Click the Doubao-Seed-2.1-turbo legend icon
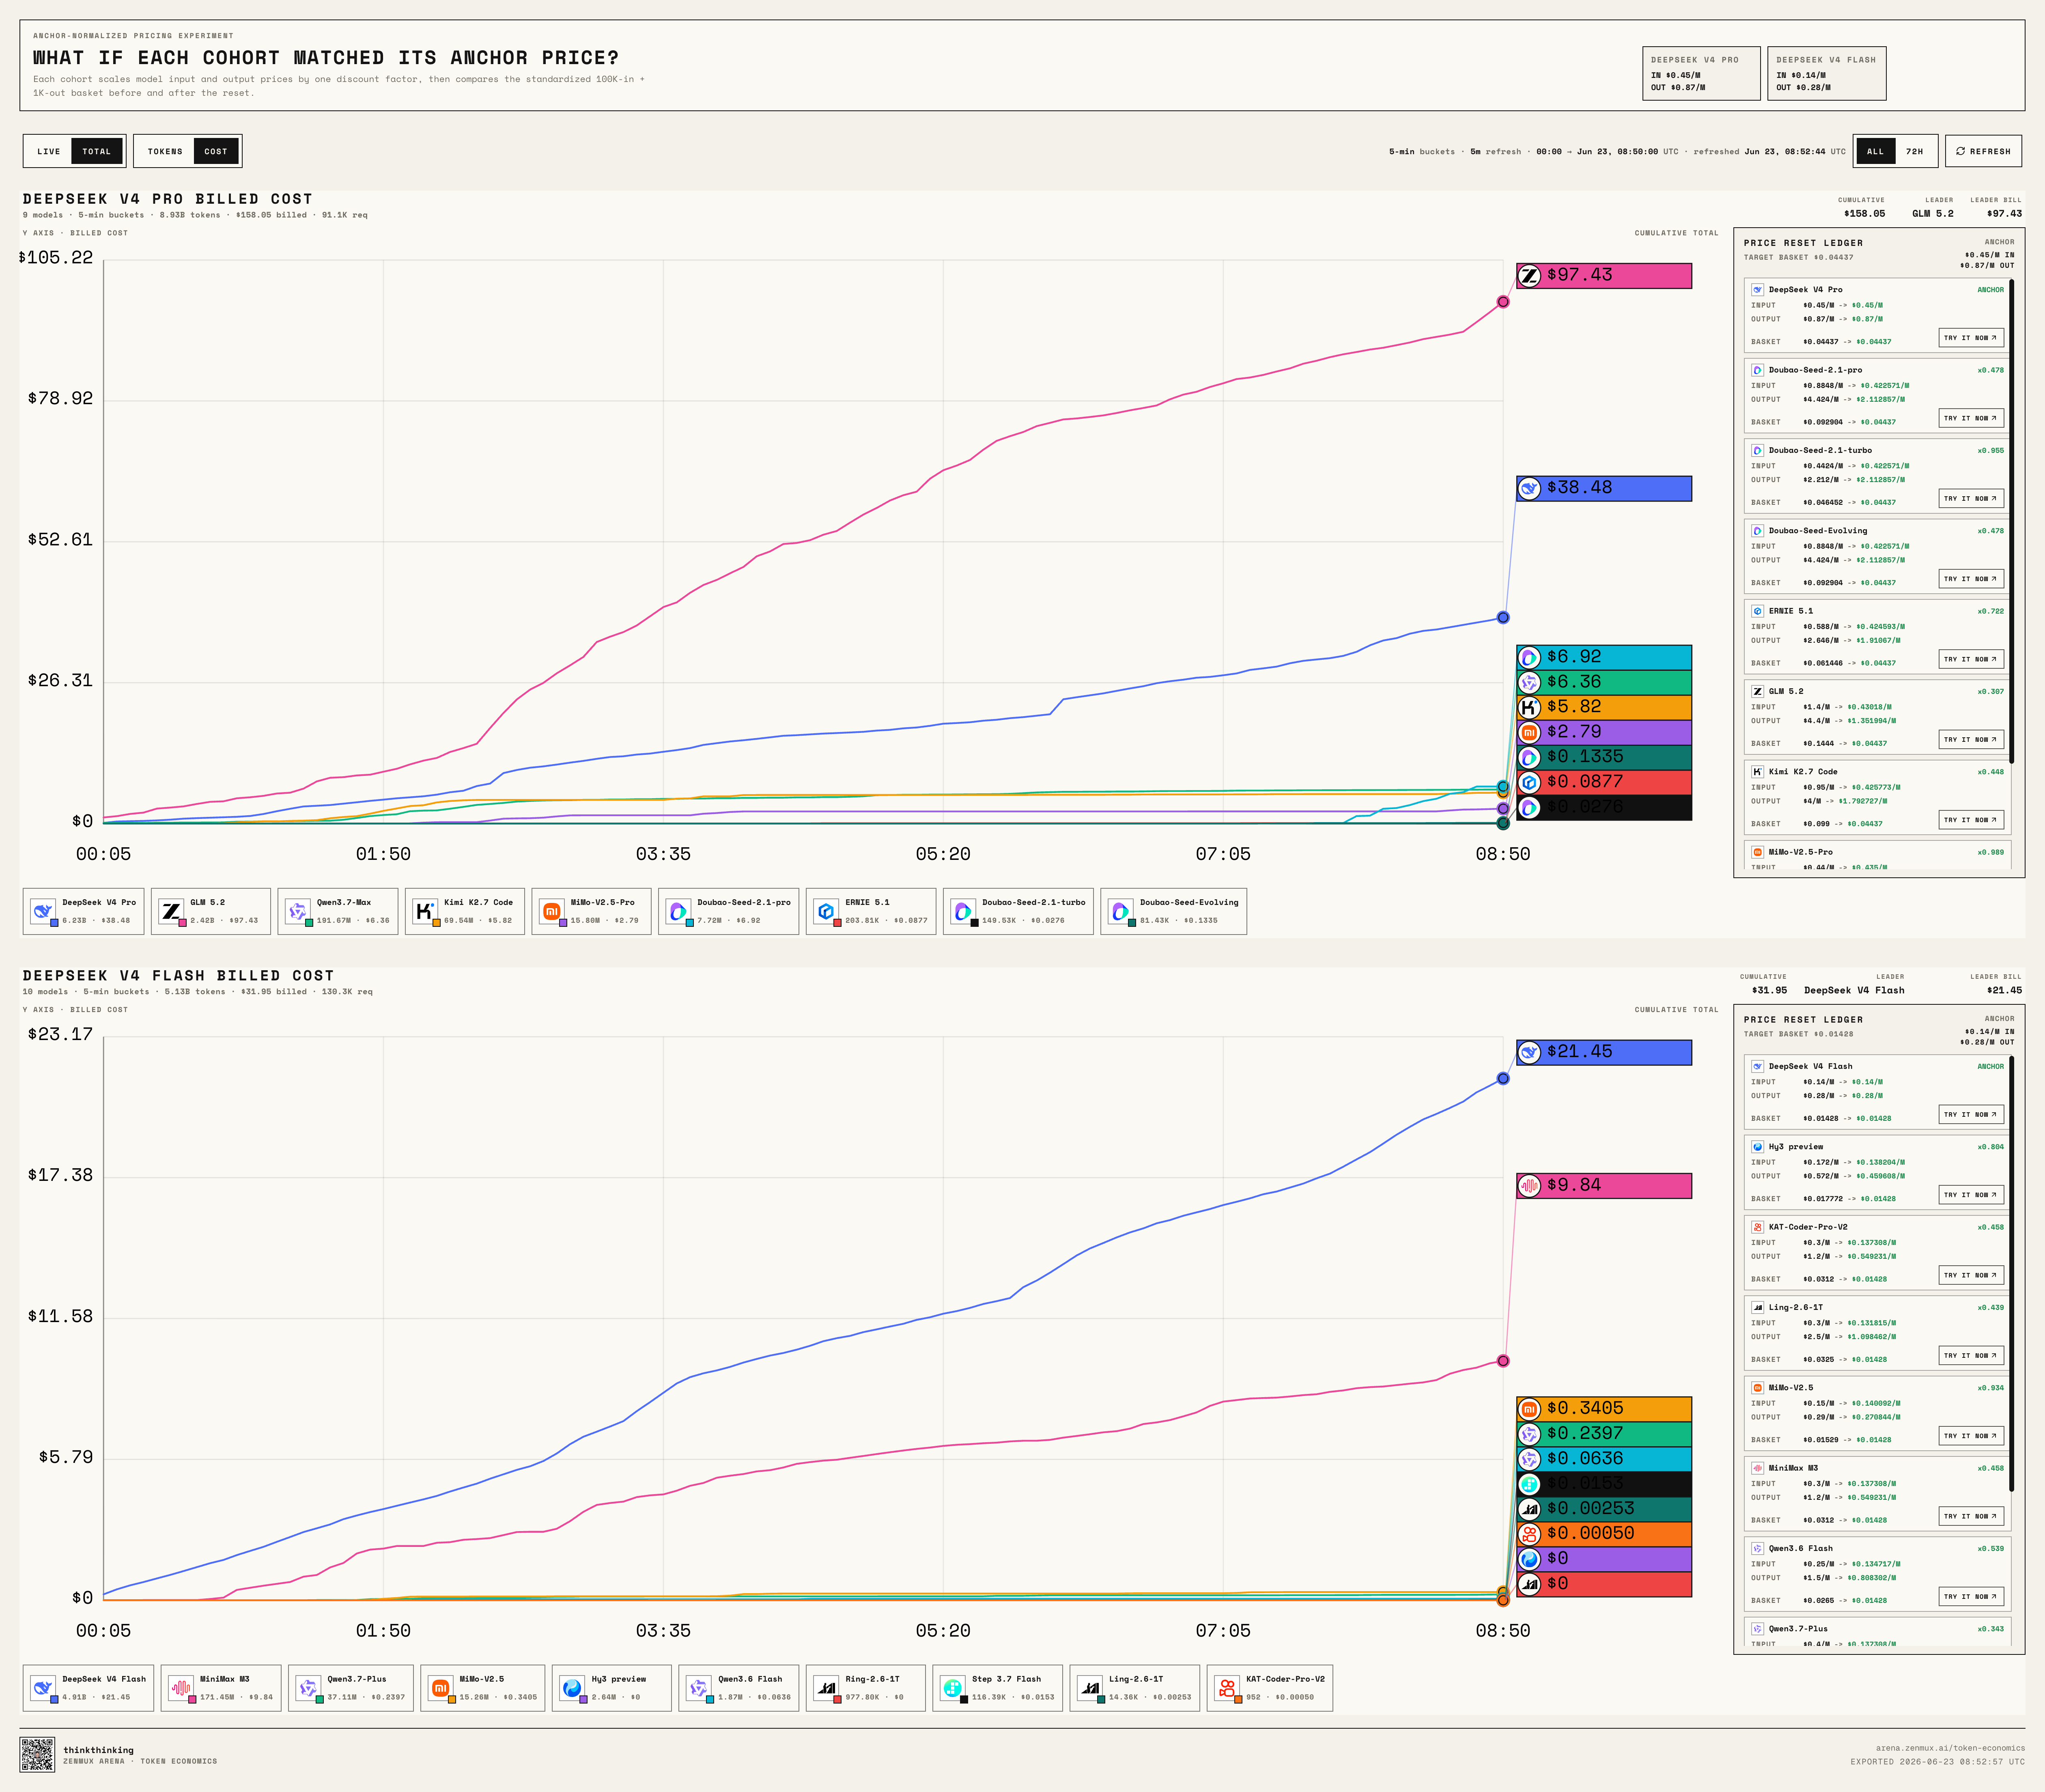The width and height of the screenshot is (2045, 1792). coord(963,911)
